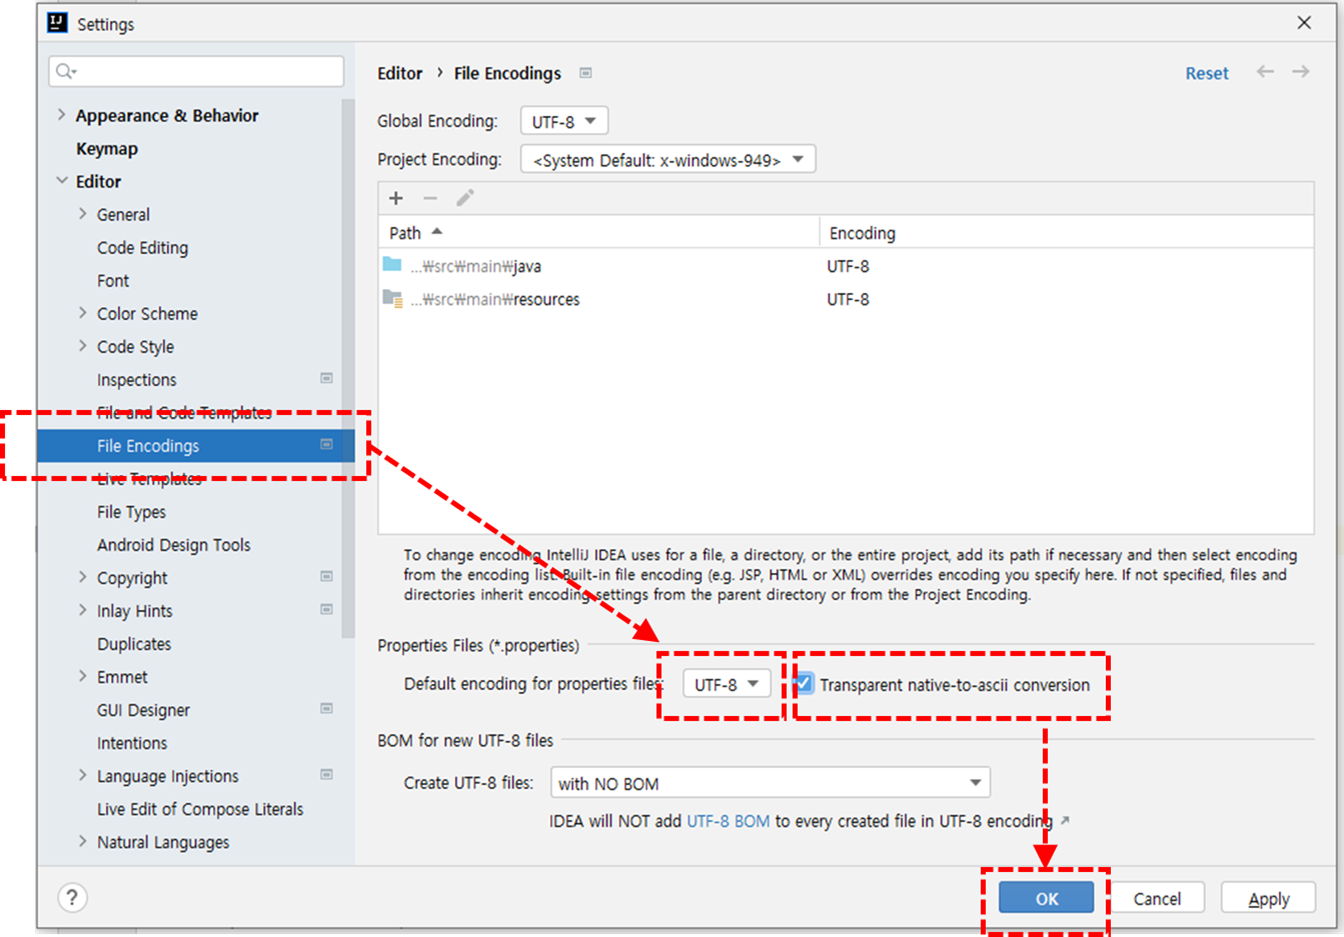
Task: Click the OK button
Action: [1046, 898]
